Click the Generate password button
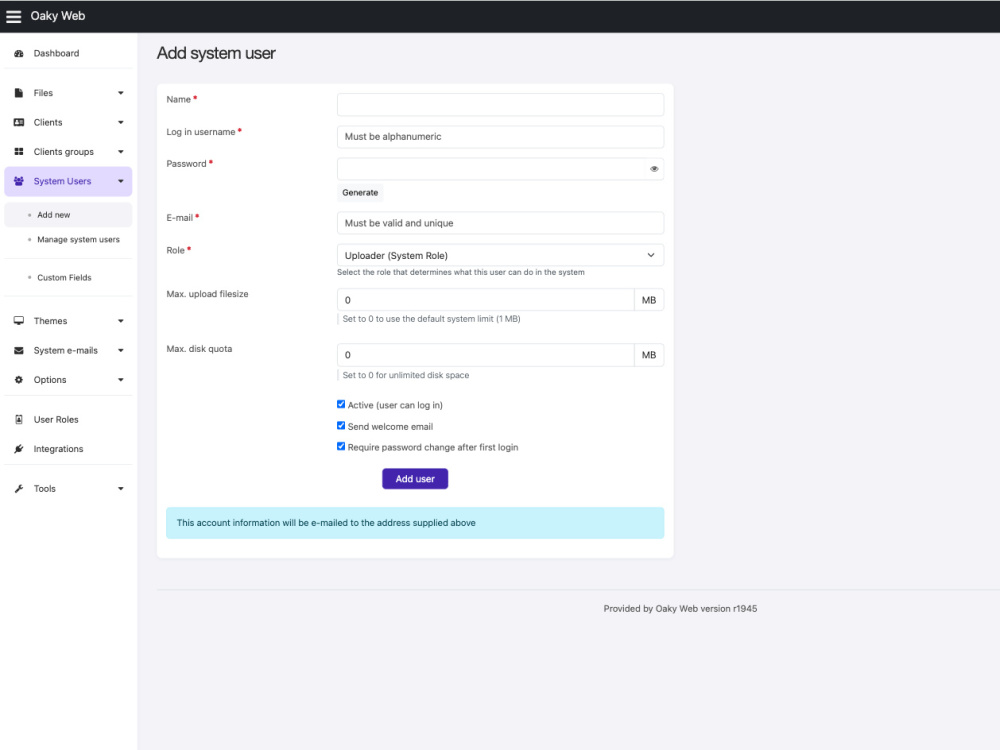Viewport: 1000px width, 750px height. pos(360,193)
